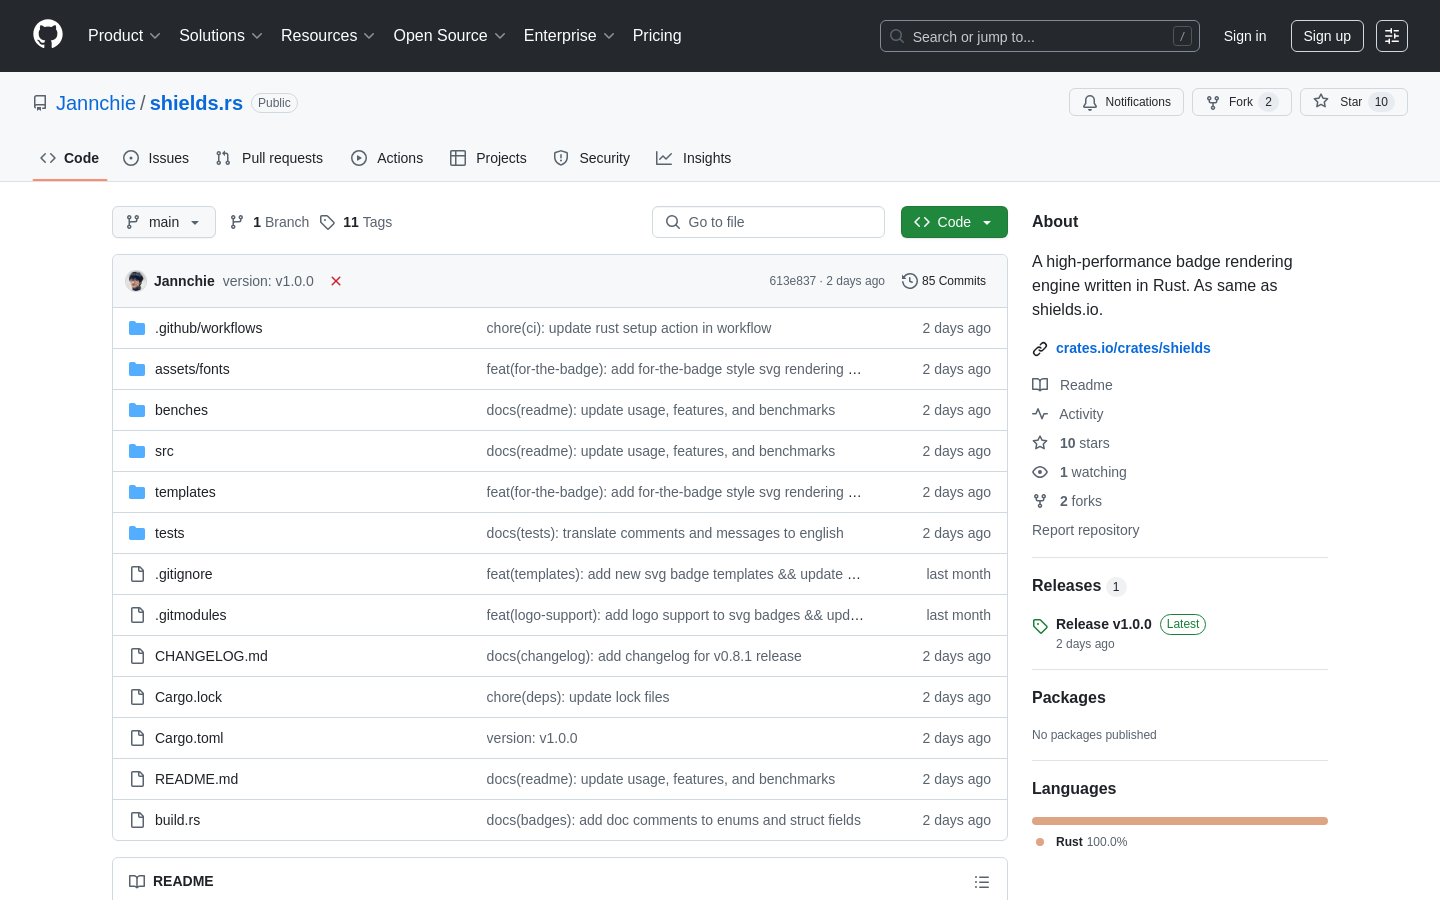Click the Go to file input
This screenshot has width=1440, height=900.
(768, 222)
